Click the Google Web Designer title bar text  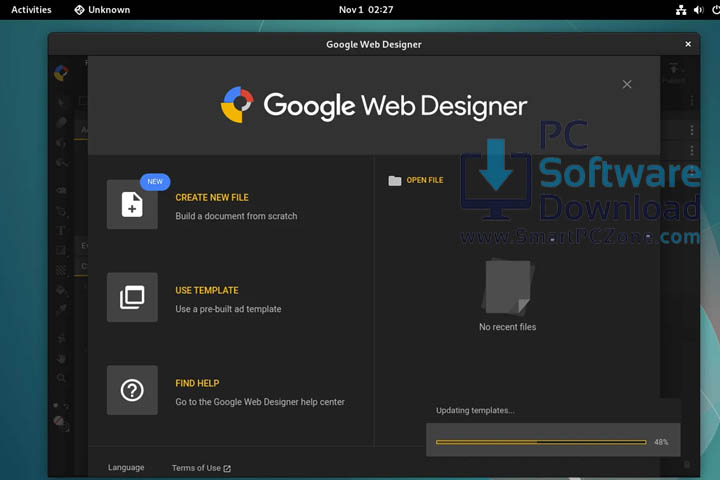coord(374,45)
